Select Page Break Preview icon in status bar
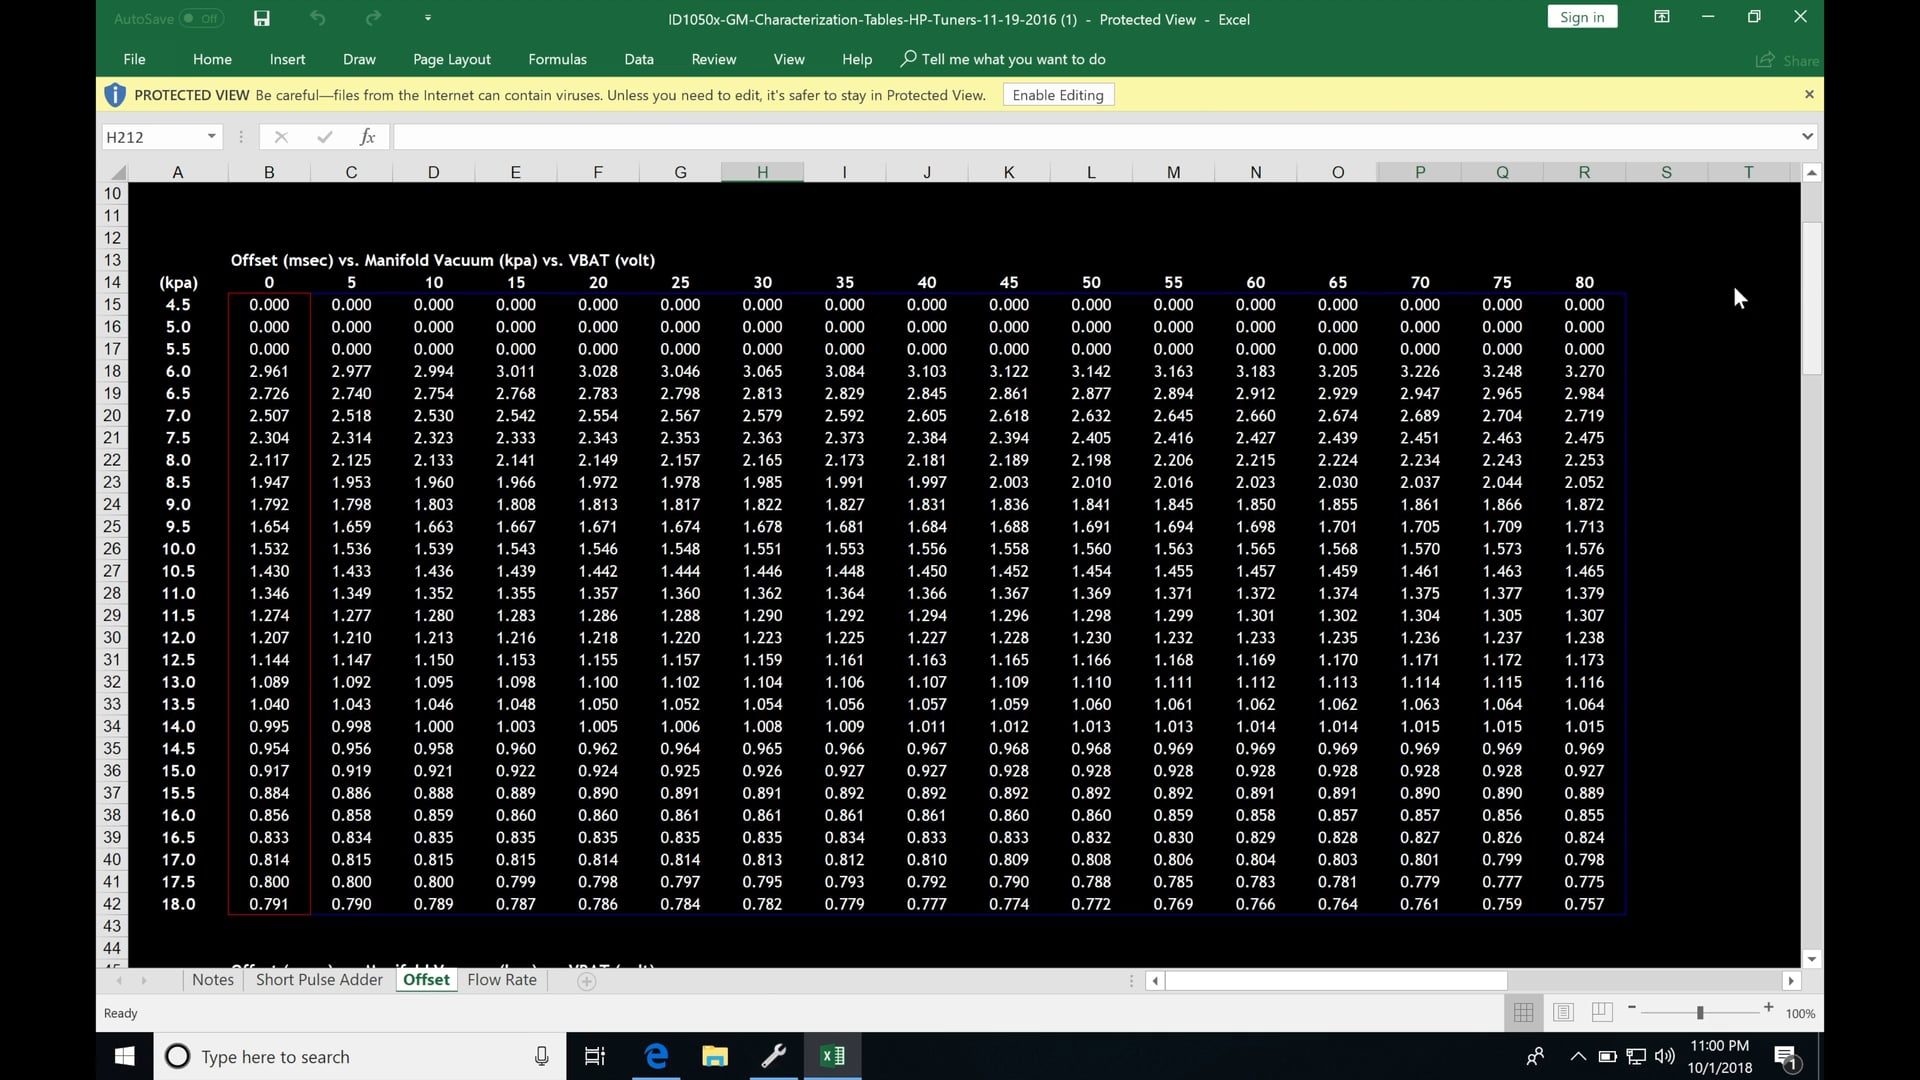The width and height of the screenshot is (1920, 1080). 1601,1012
